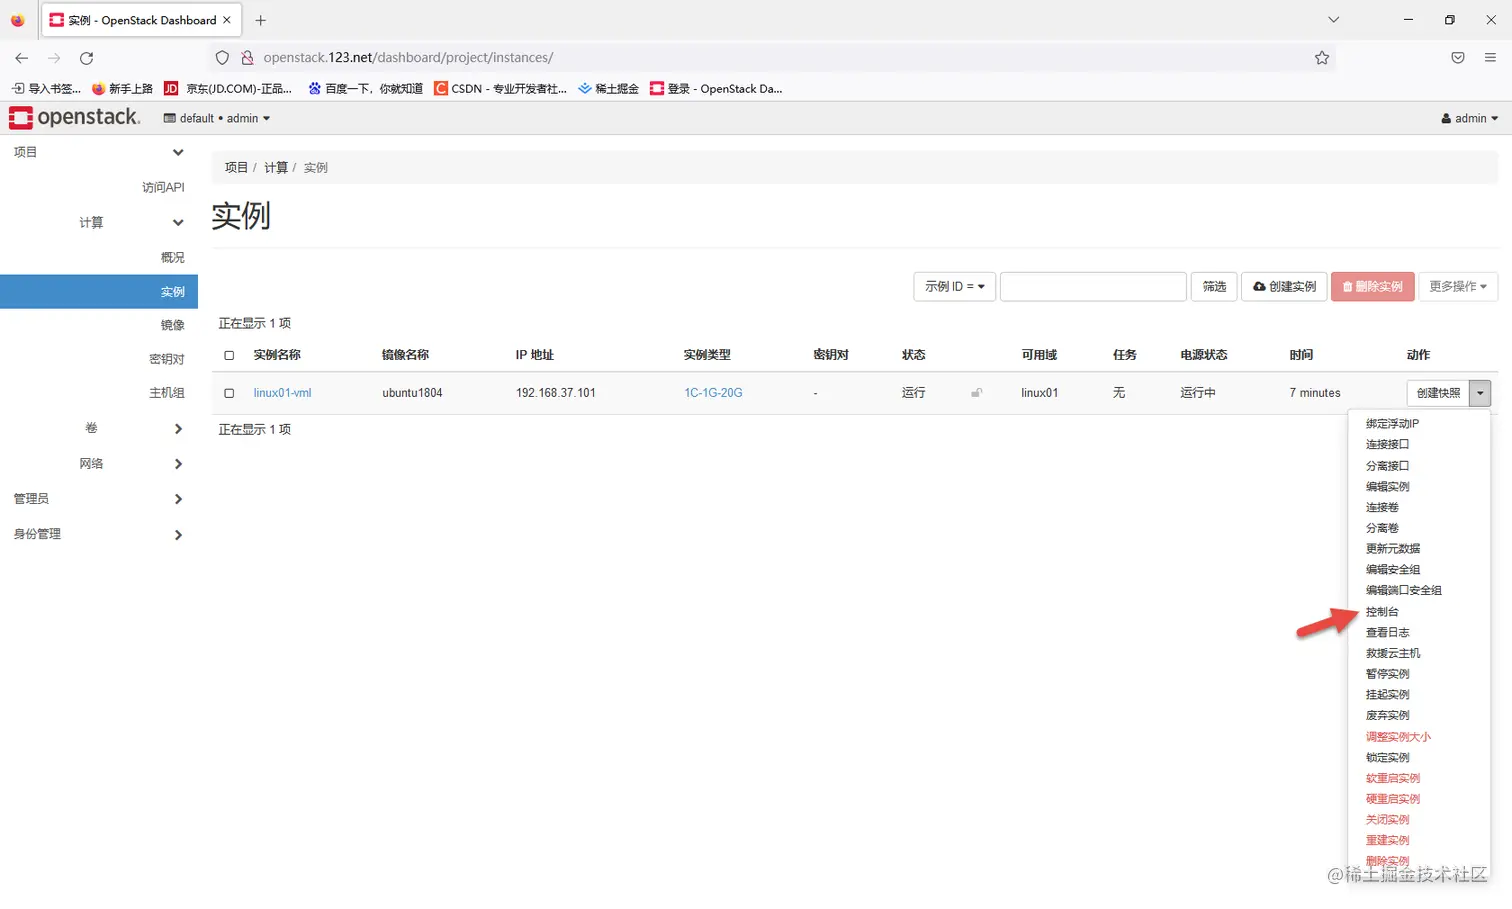Choose 暂停实例 from the actions menu
Screen dimensions: 1512x909
(x=1387, y=674)
